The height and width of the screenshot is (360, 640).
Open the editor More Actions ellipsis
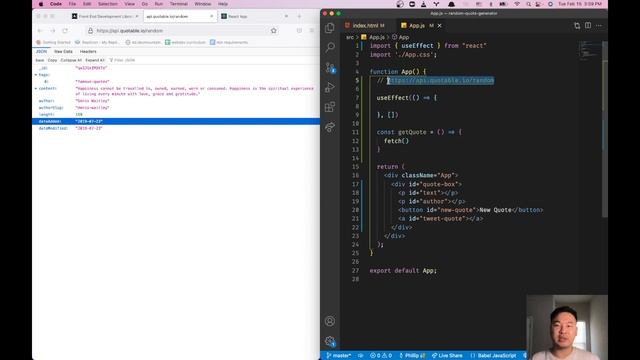(599, 26)
